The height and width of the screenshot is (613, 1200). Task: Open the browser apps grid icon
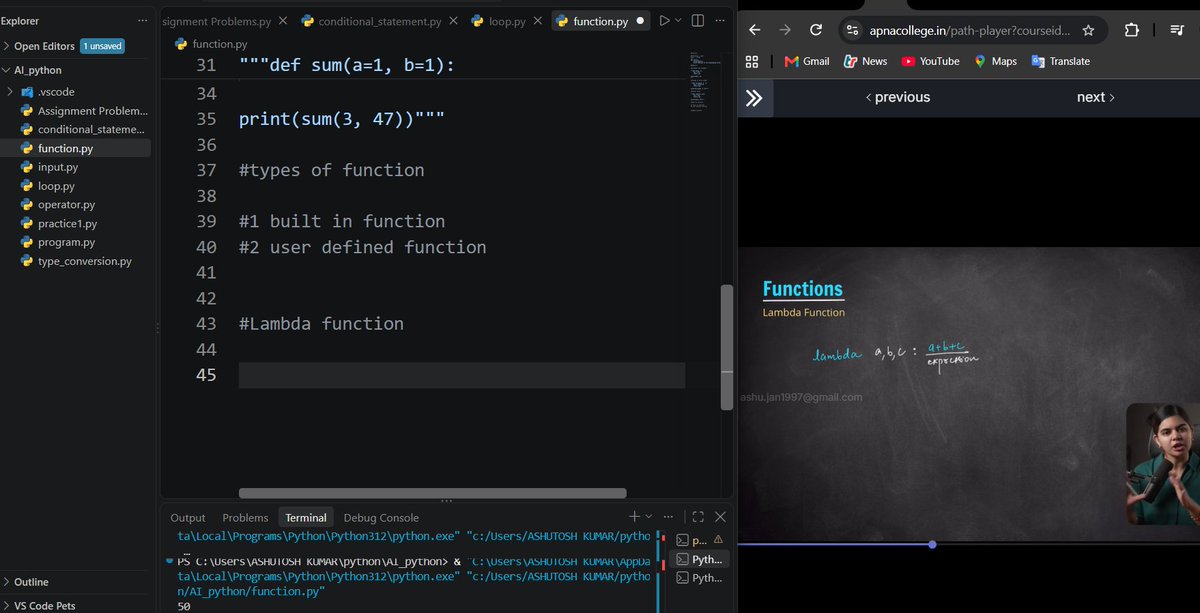(753, 61)
